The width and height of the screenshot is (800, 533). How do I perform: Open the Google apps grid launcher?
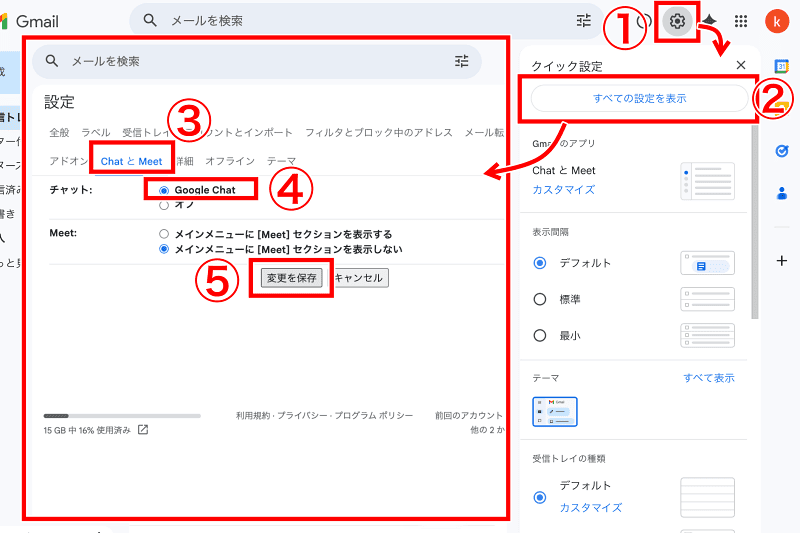(741, 21)
